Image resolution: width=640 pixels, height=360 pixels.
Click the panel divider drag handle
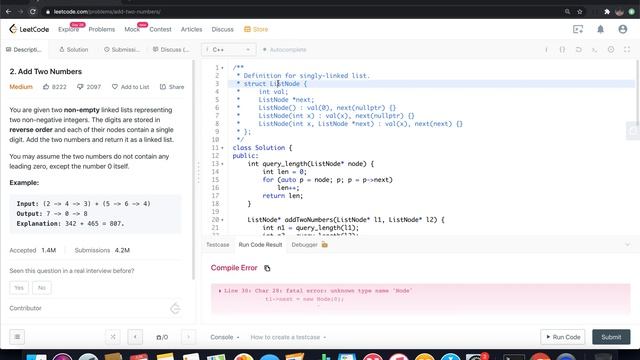198,172
